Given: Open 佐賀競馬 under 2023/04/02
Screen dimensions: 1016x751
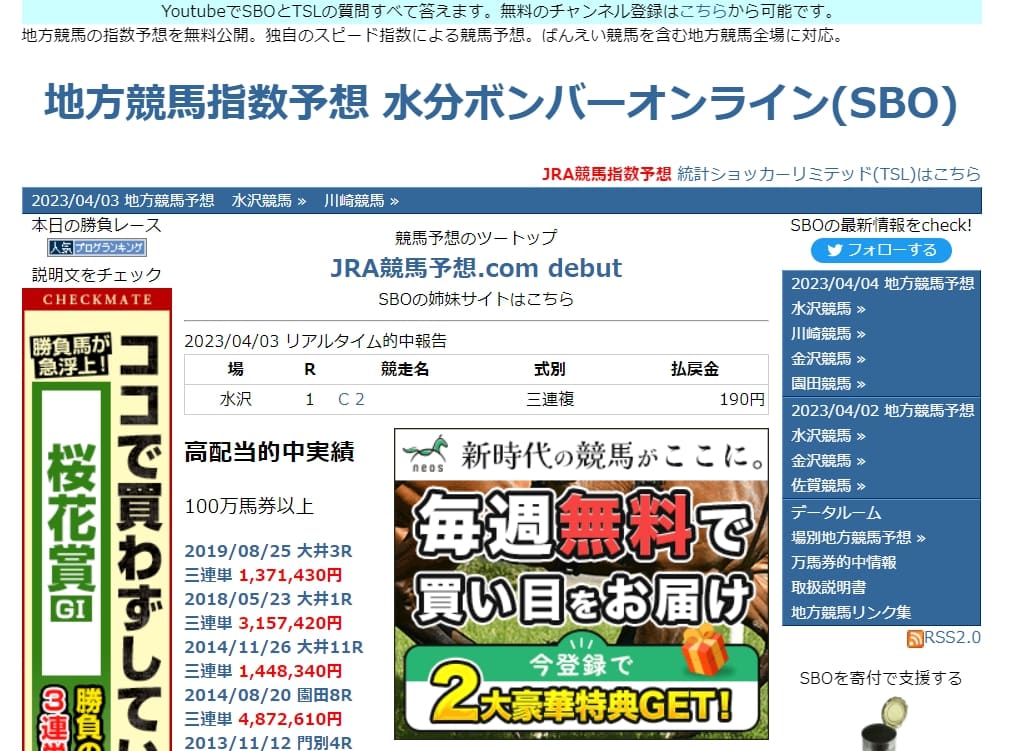Looking at the screenshot, I should [x=828, y=485].
